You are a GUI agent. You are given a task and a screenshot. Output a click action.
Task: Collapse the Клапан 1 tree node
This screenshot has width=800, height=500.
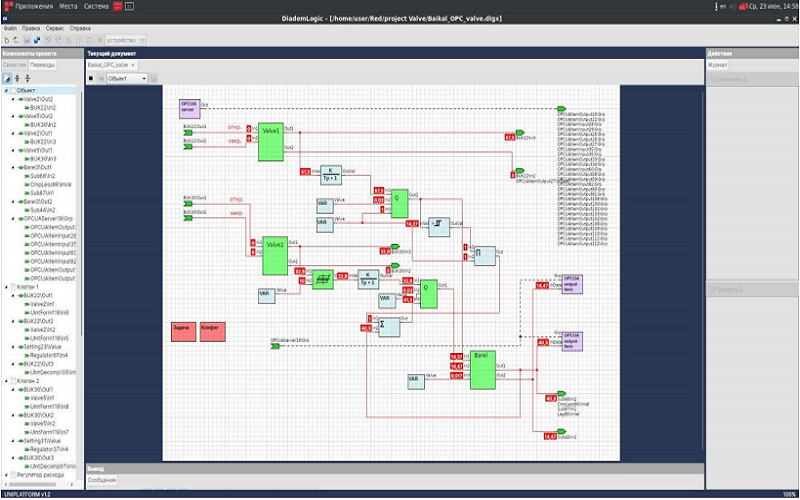coord(5,287)
